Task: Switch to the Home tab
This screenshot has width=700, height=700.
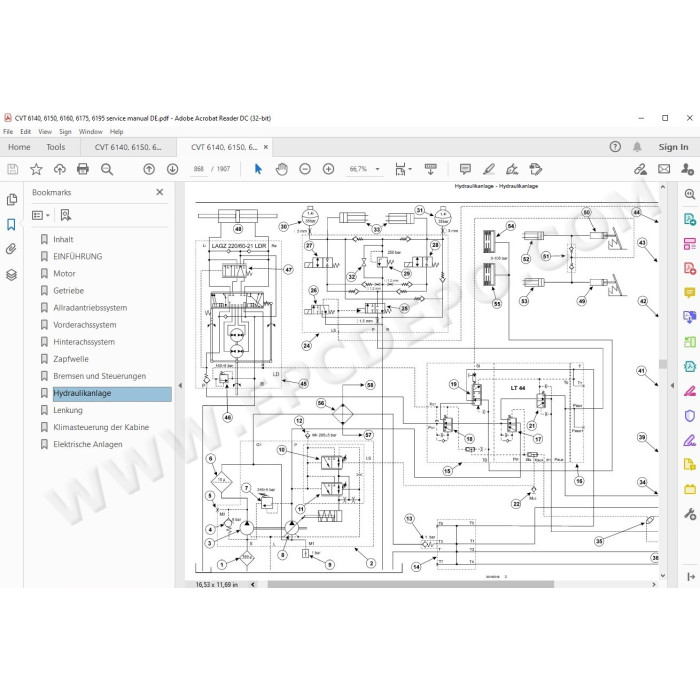Action: (19, 147)
